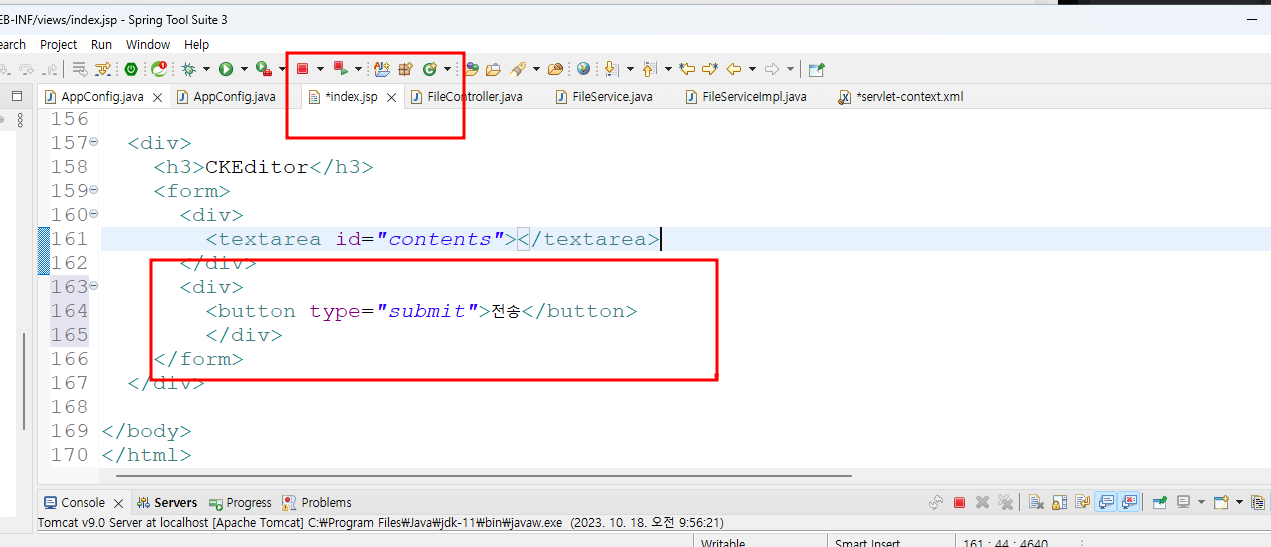
Task: Terminate server with console red square
Action: point(959,502)
